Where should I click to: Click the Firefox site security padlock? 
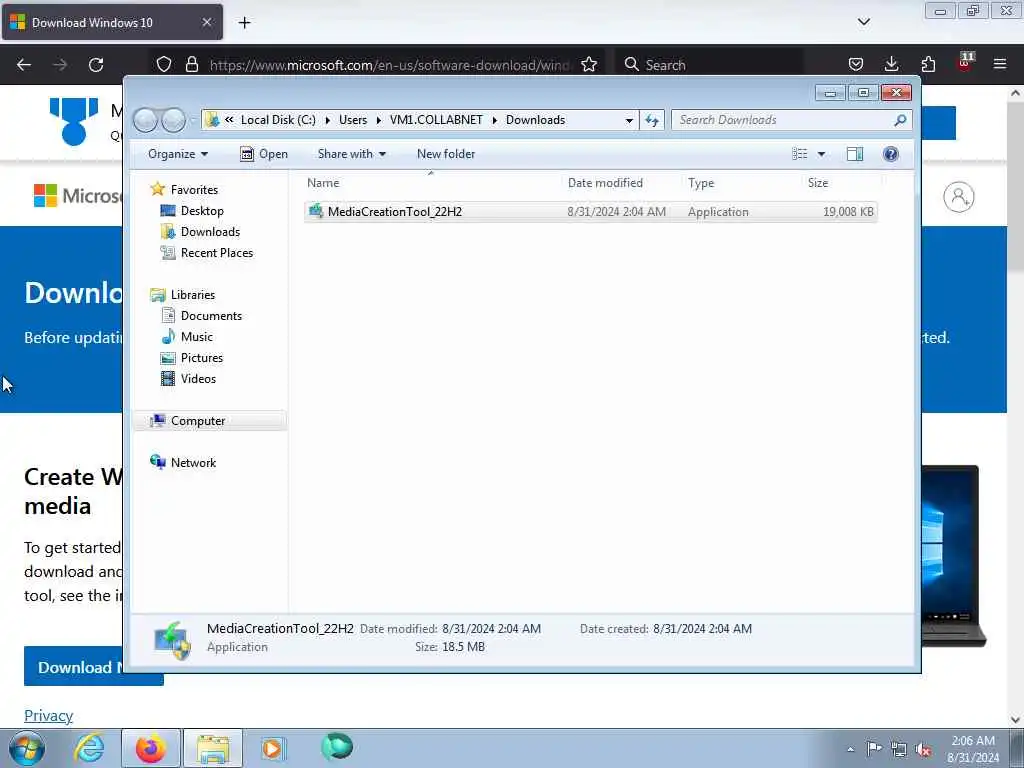point(191,65)
